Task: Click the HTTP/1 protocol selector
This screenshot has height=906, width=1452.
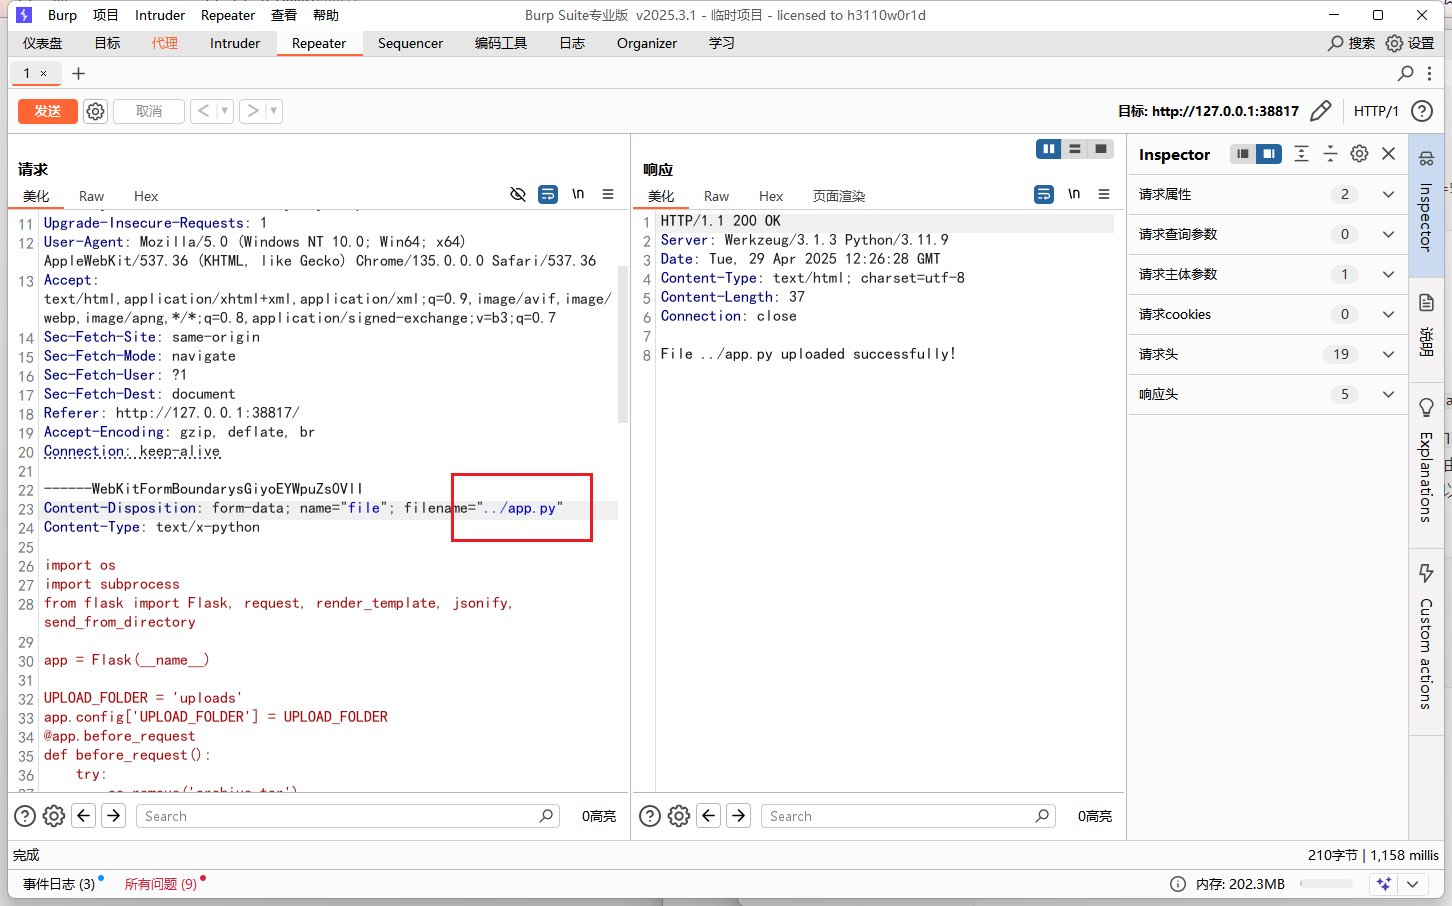Action: (x=1376, y=111)
